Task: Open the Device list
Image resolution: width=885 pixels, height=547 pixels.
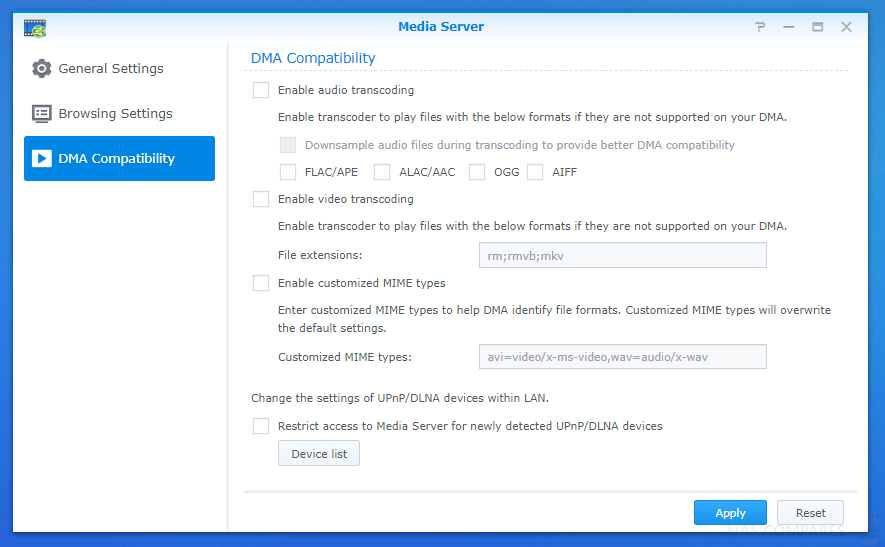Action: point(319,453)
